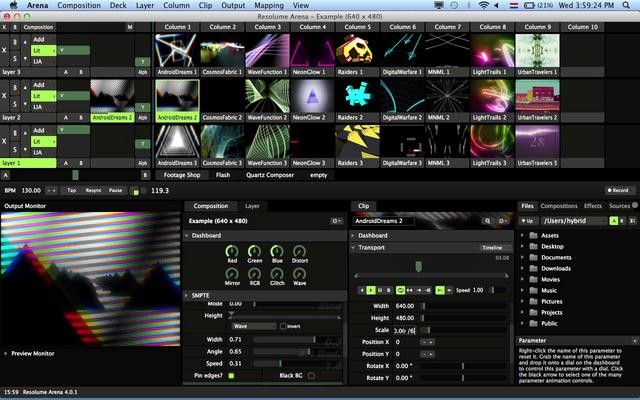Play the AndroidDreams 2 clip forward in Transport

(371, 290)
